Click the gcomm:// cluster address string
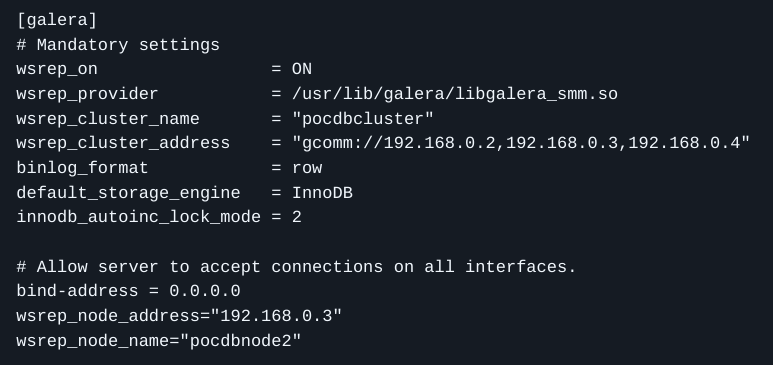Screen dimensions: 773x365 pyautogui.click(x=521, y=143)
